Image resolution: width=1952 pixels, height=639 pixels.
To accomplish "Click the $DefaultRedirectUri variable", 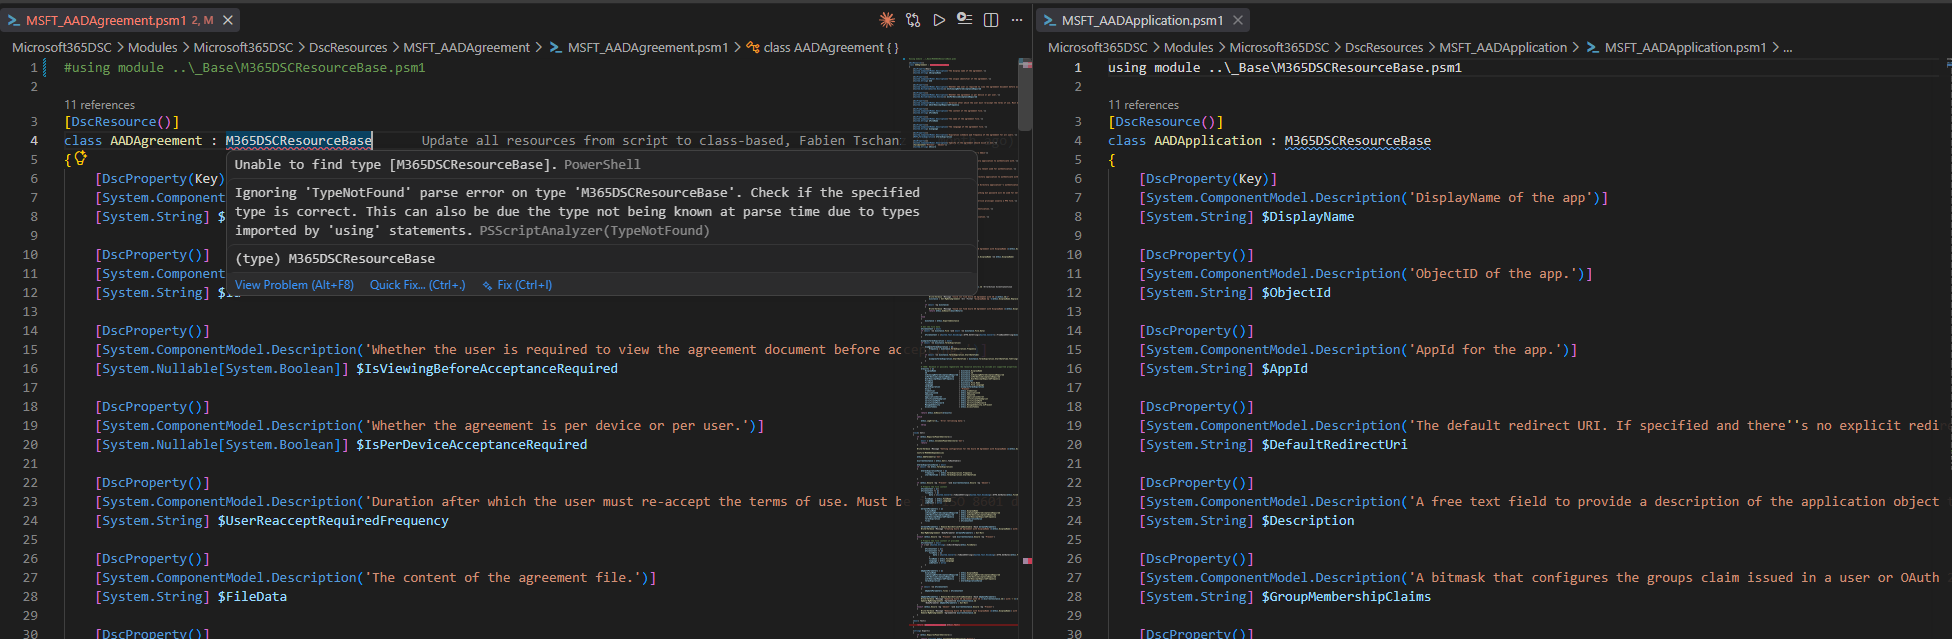I will point(1335,445).
